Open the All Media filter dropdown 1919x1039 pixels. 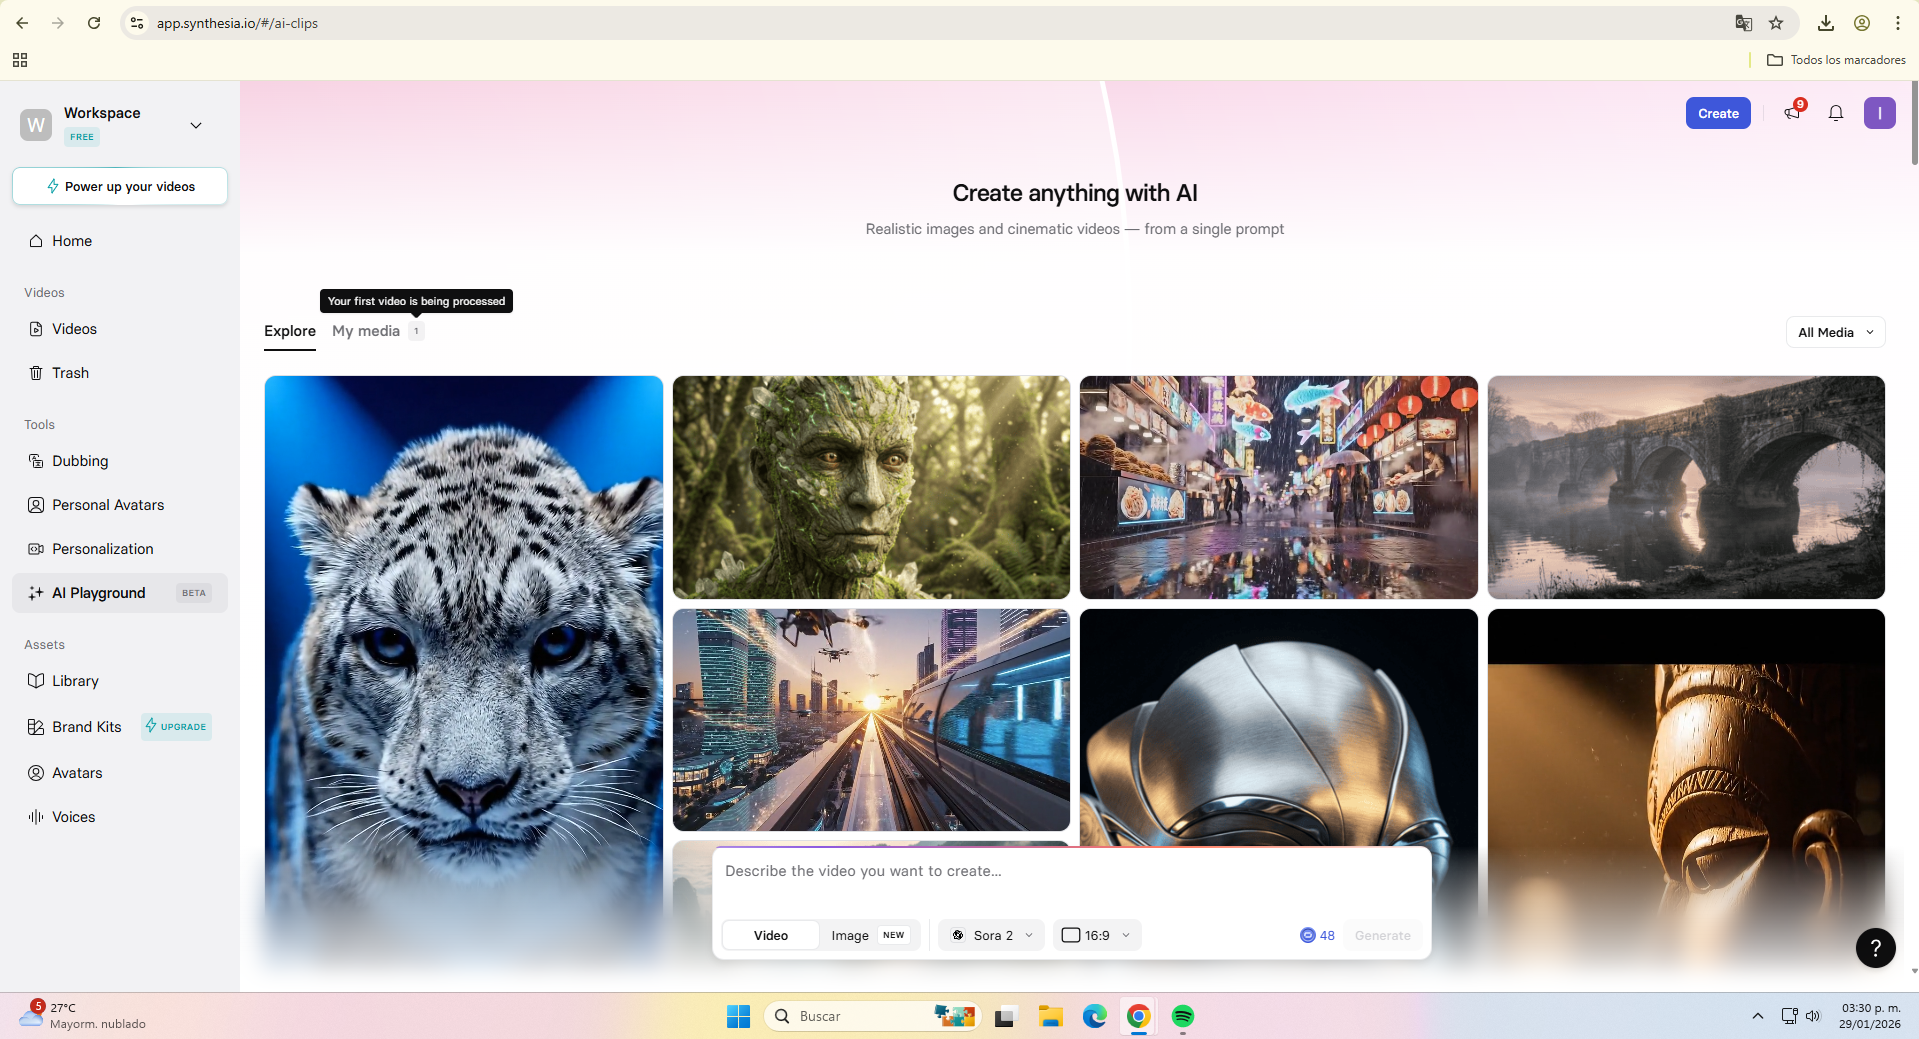(x=1835, y=332)
